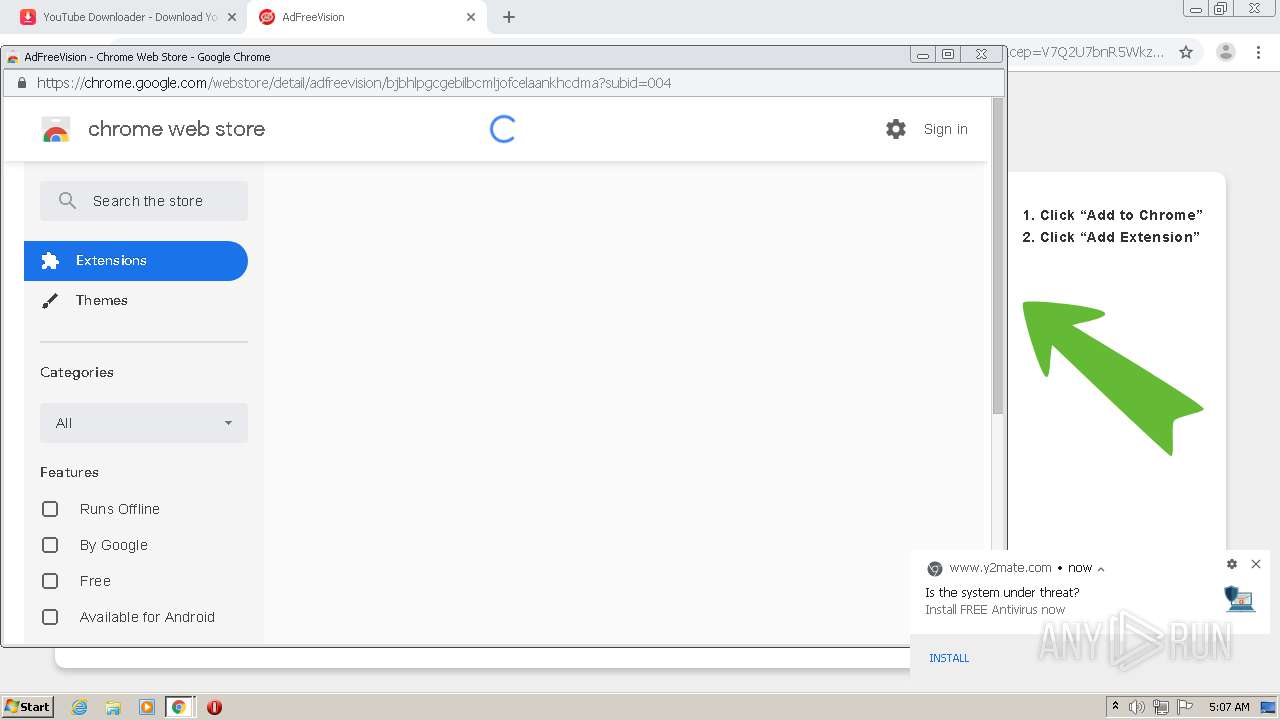Screen dimensions: 1280x720
Task: Dismiss the y2mate notification
Action: pyautogui.click(x=1256, y=564)
